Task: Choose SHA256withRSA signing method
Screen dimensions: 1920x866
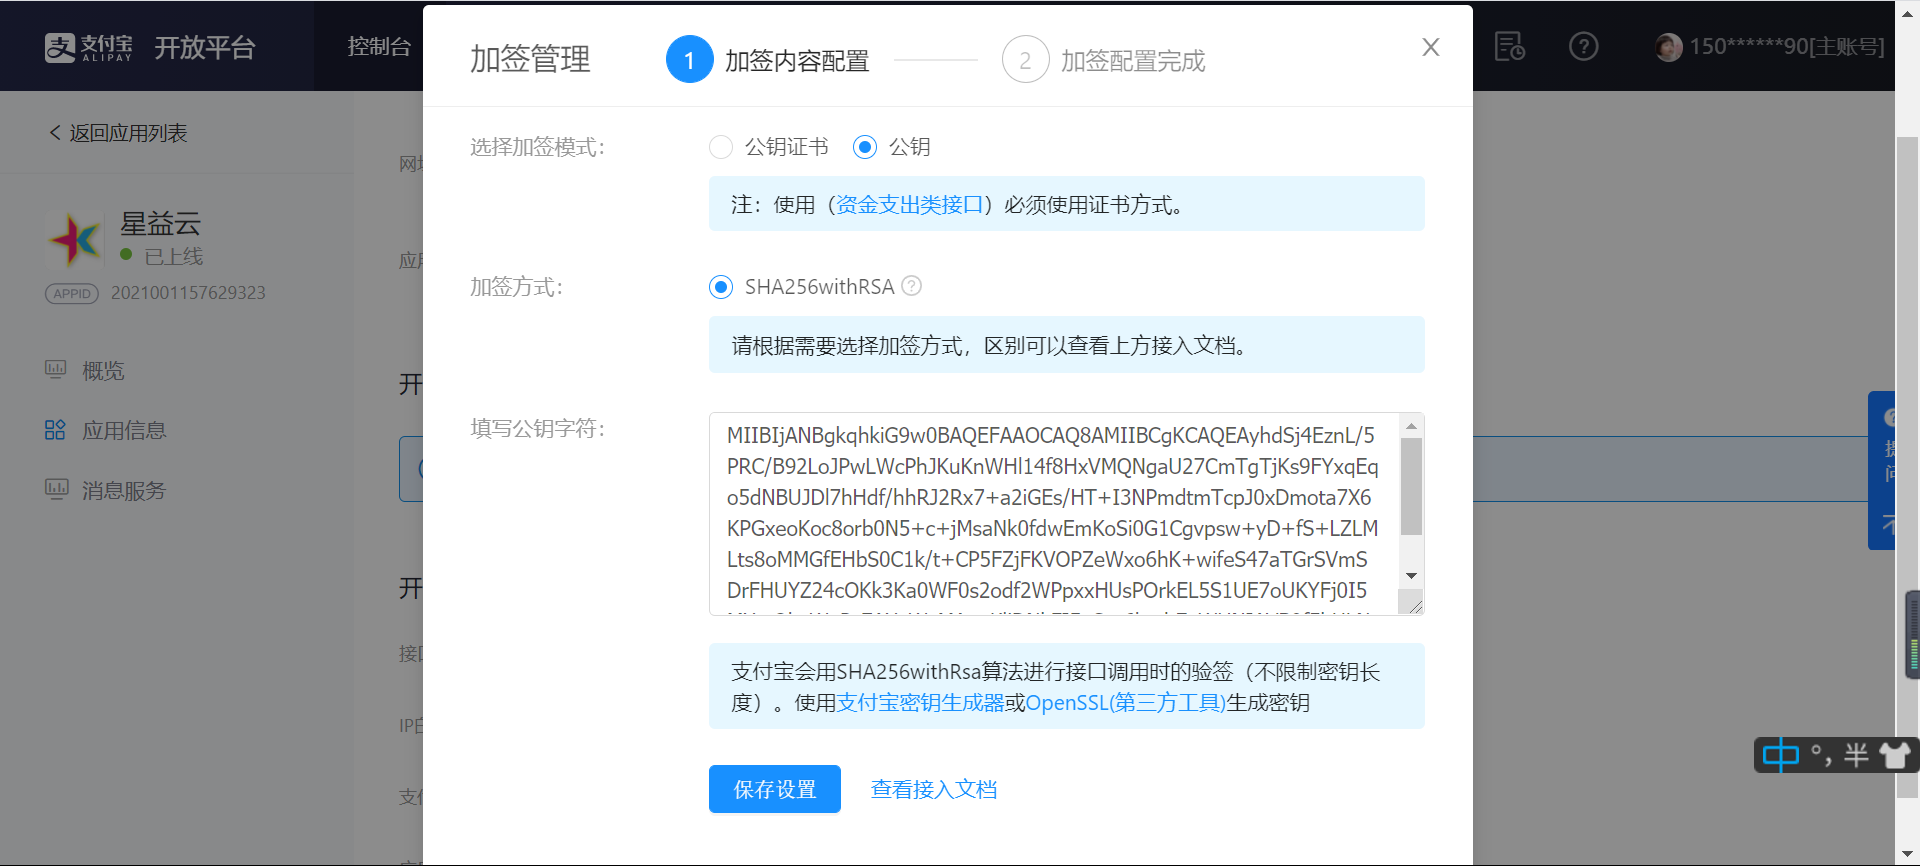Action: [x=721, y=287]
